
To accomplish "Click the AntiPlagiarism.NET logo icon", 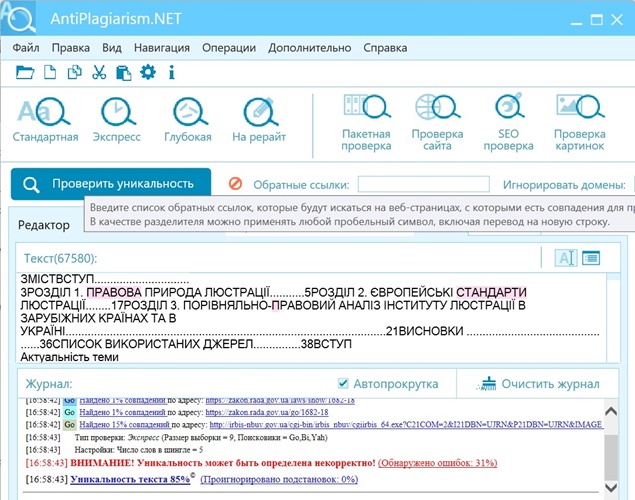I will coord(18,18).
